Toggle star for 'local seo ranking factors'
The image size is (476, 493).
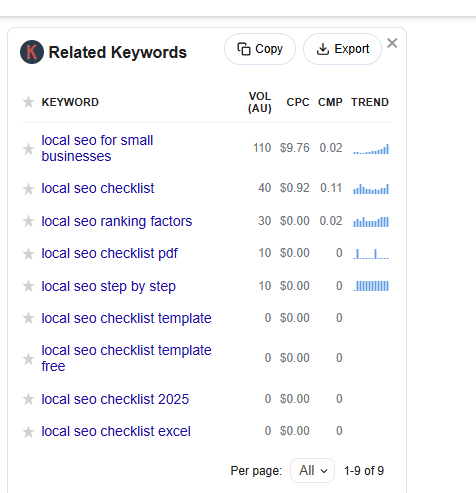point(28,221)
